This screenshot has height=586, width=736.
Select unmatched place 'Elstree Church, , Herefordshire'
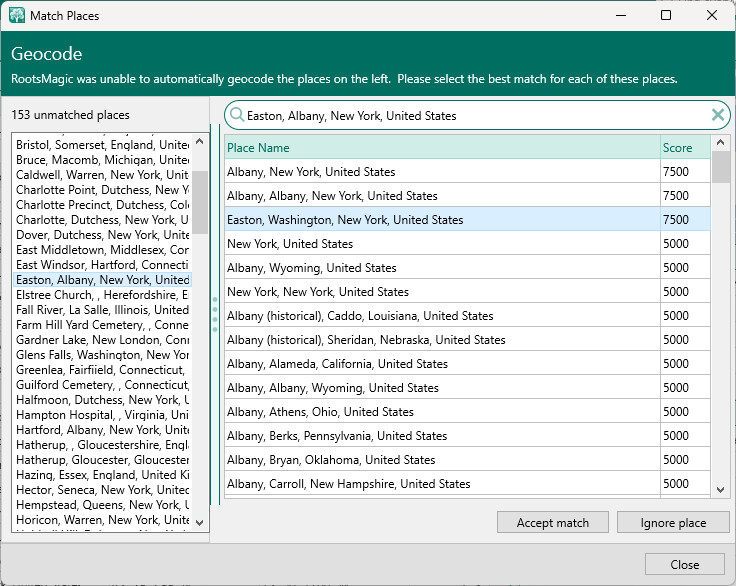point(102,295)
